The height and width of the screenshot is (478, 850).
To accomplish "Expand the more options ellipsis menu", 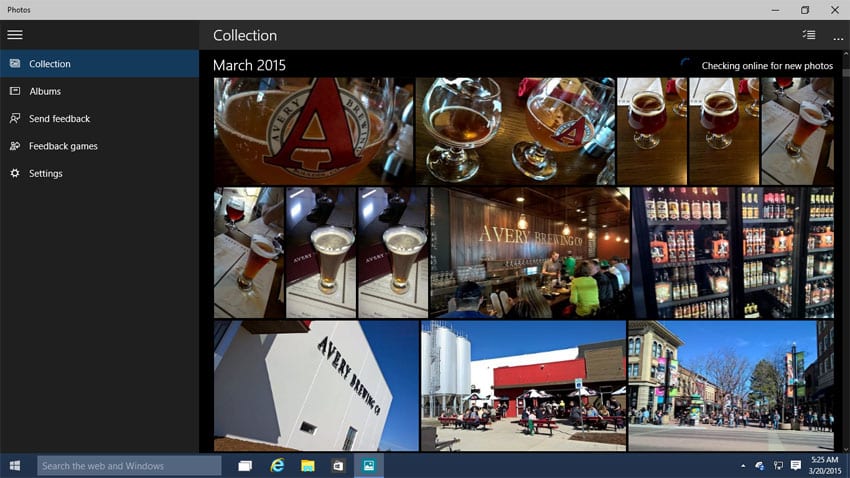I will [838, 37].
